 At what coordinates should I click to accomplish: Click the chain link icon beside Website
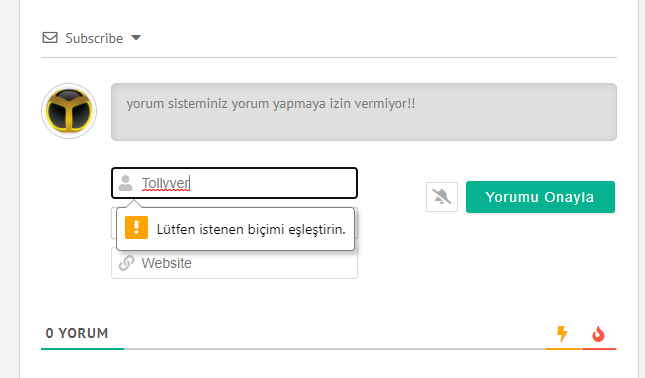click(x=126, y=263)
